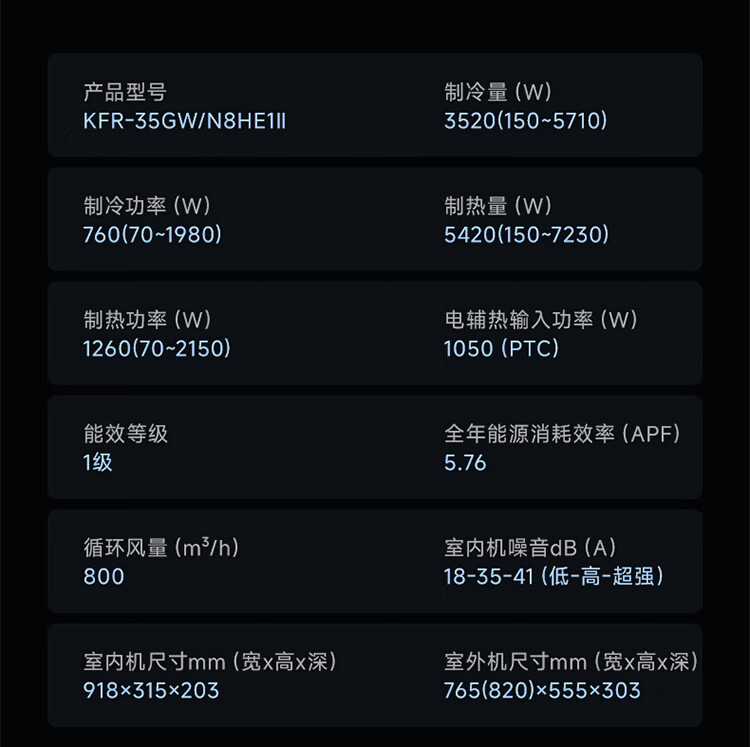Click the 能效等级 label
This screenshot has width=750, height=747.
click(125, 434)
